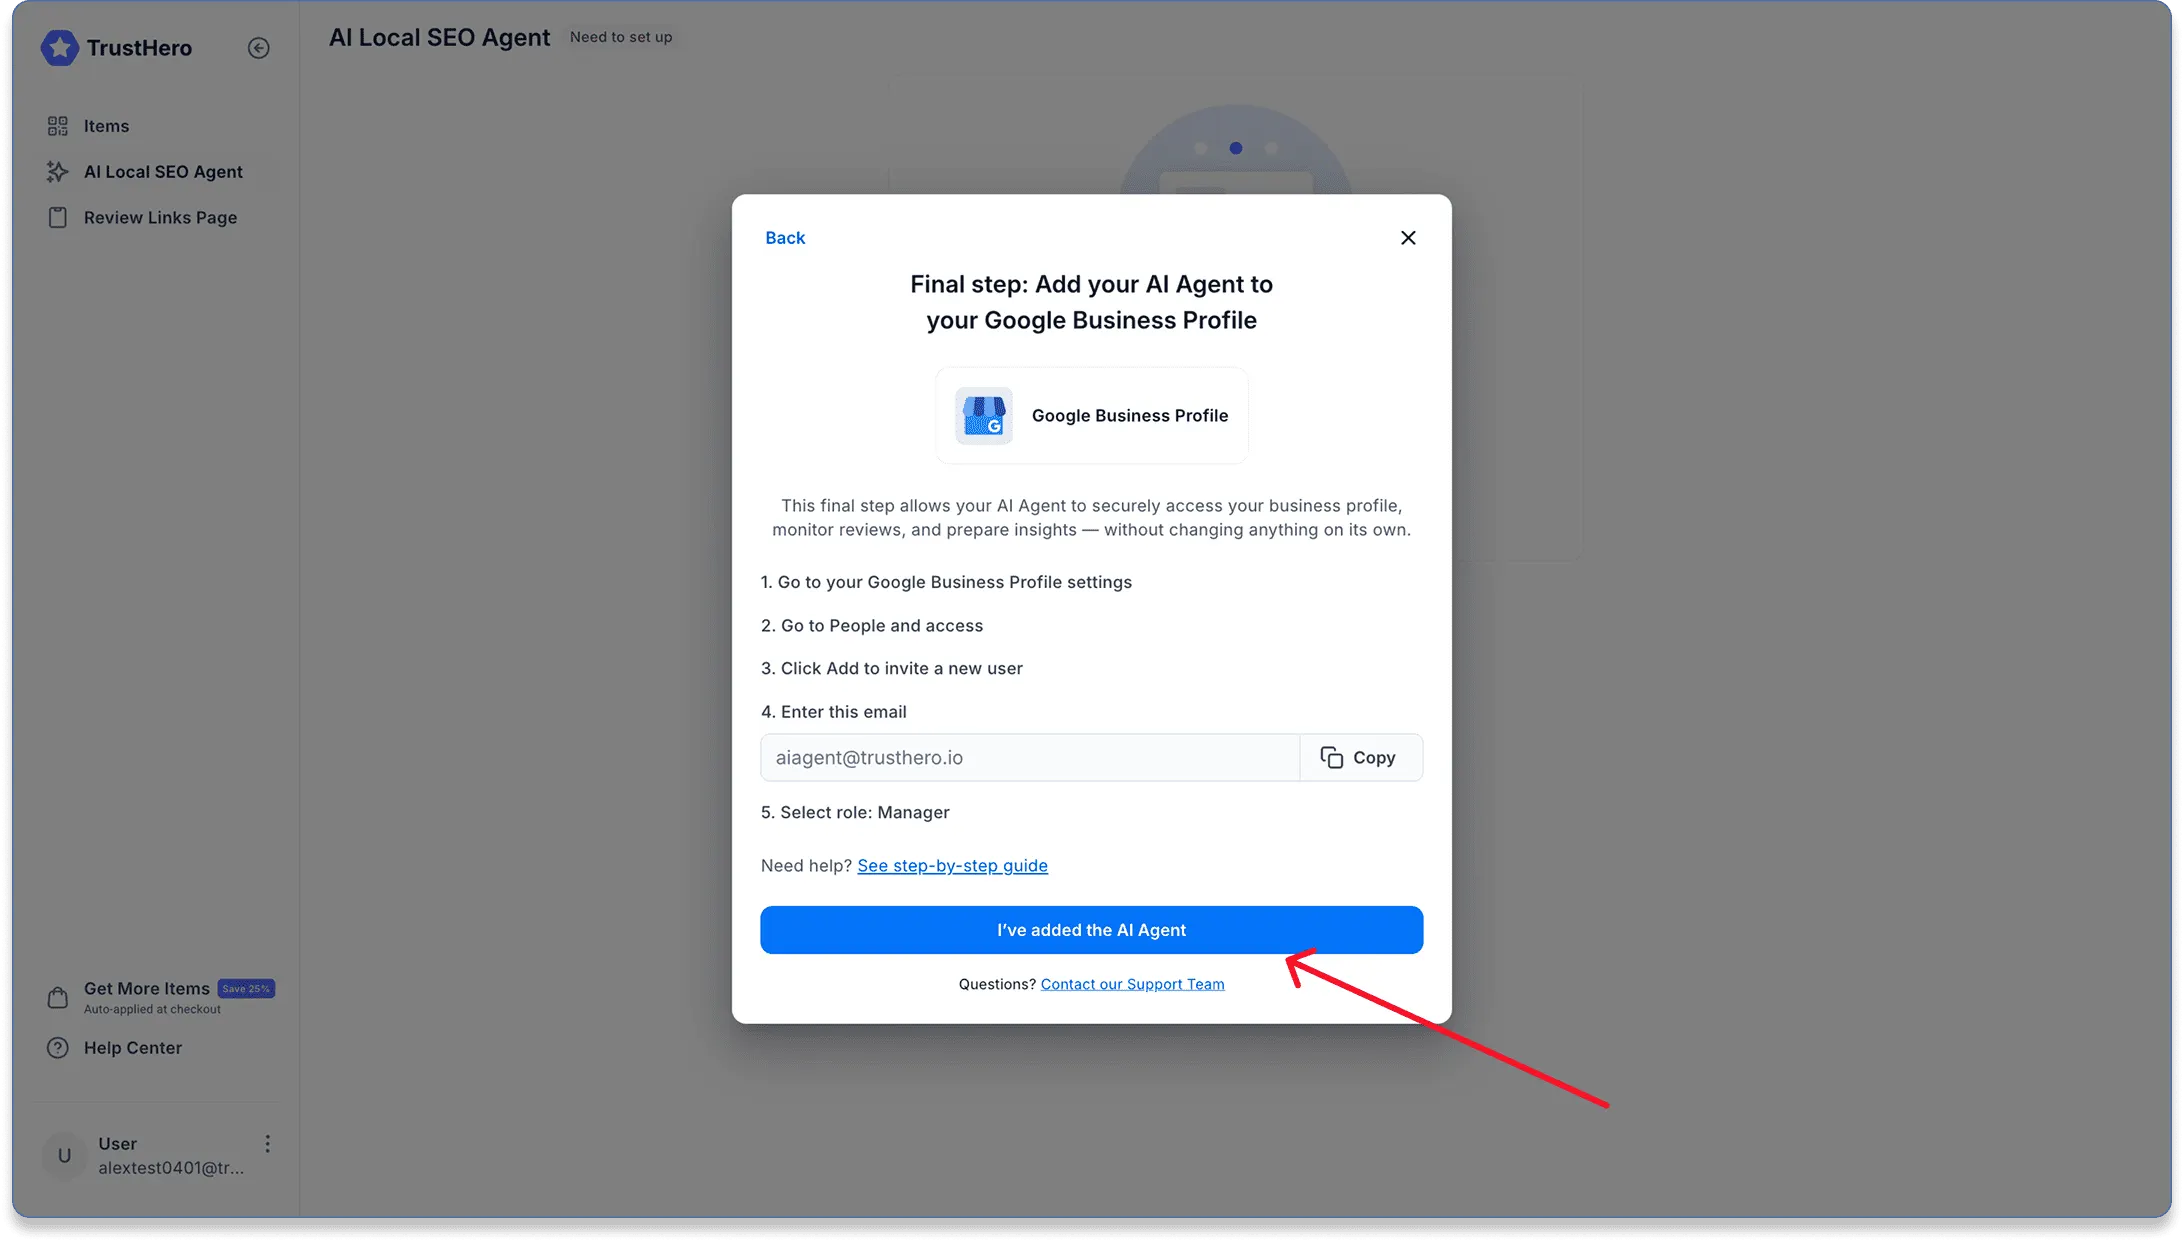
Task: Open the See step-by-step guide link
Action: (952, 866)
